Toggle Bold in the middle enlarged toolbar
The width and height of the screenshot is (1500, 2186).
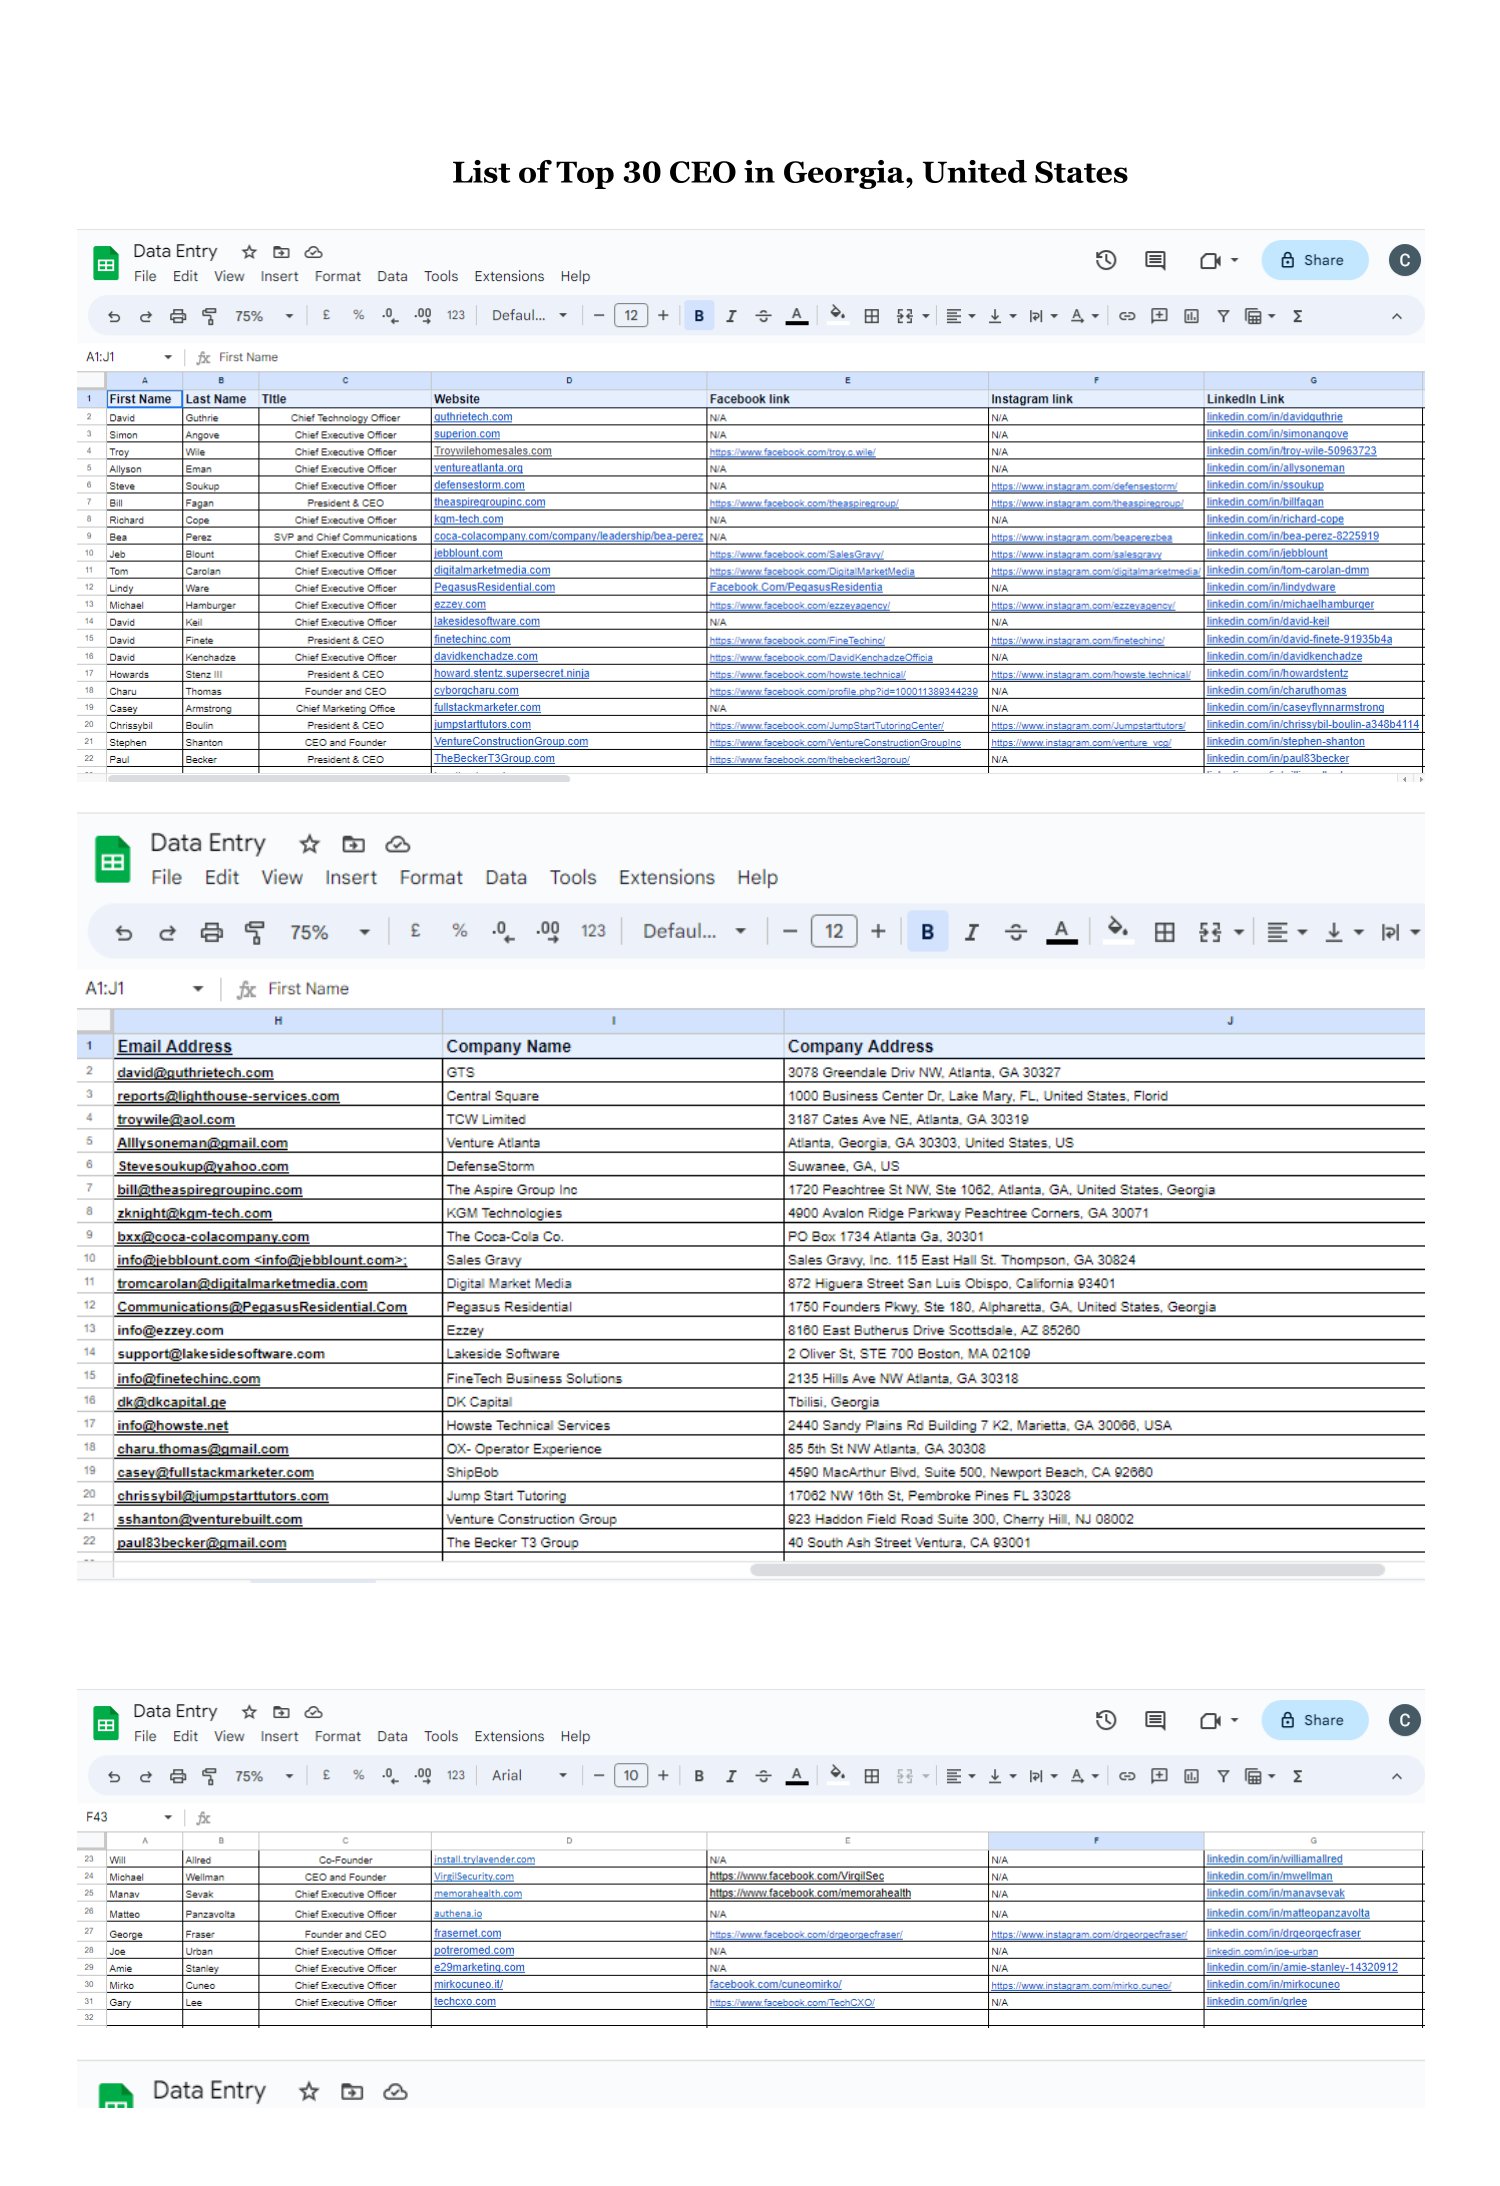tap(927, 932)
